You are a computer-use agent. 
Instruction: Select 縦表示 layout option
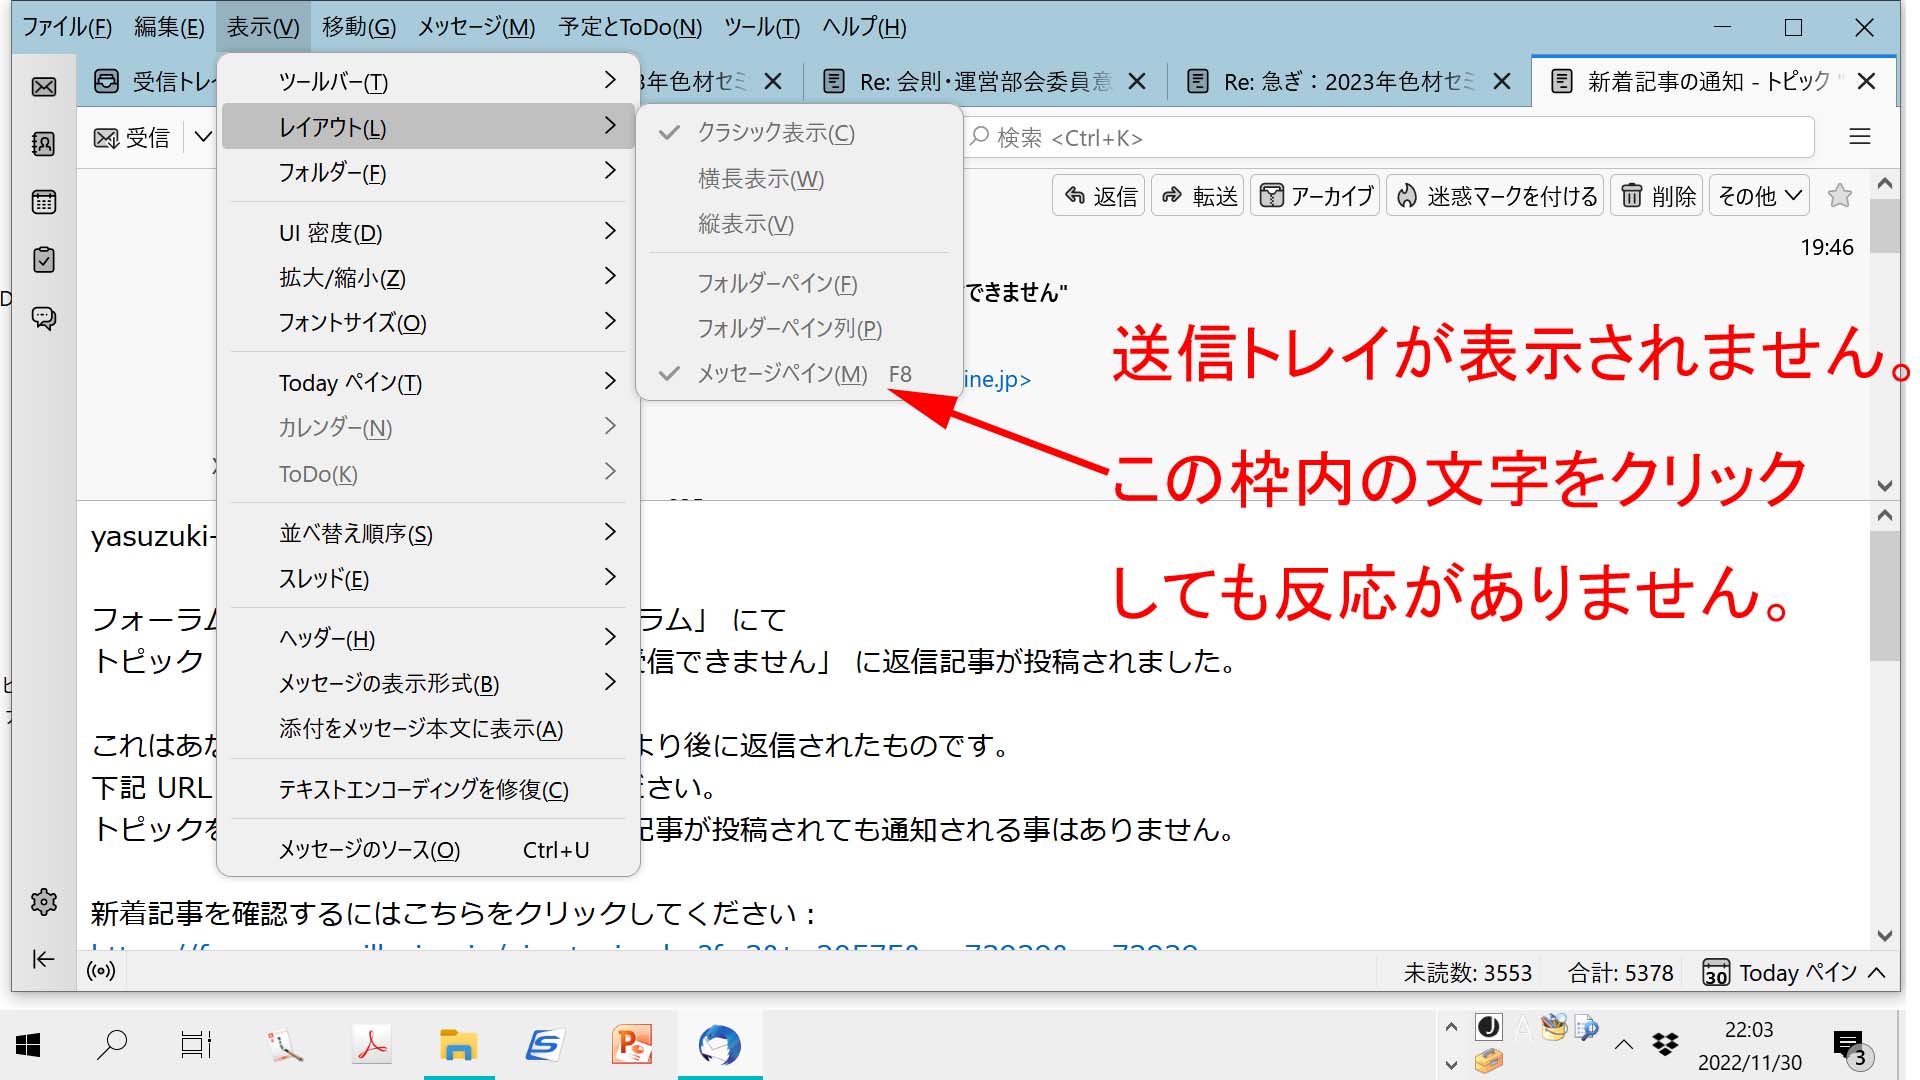click(745, 224)
